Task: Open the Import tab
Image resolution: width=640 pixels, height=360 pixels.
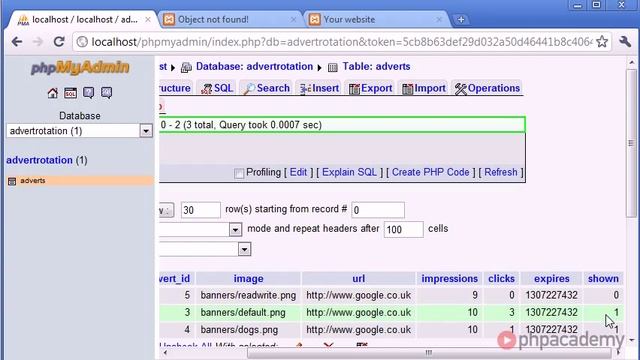Action: point(424,88)
